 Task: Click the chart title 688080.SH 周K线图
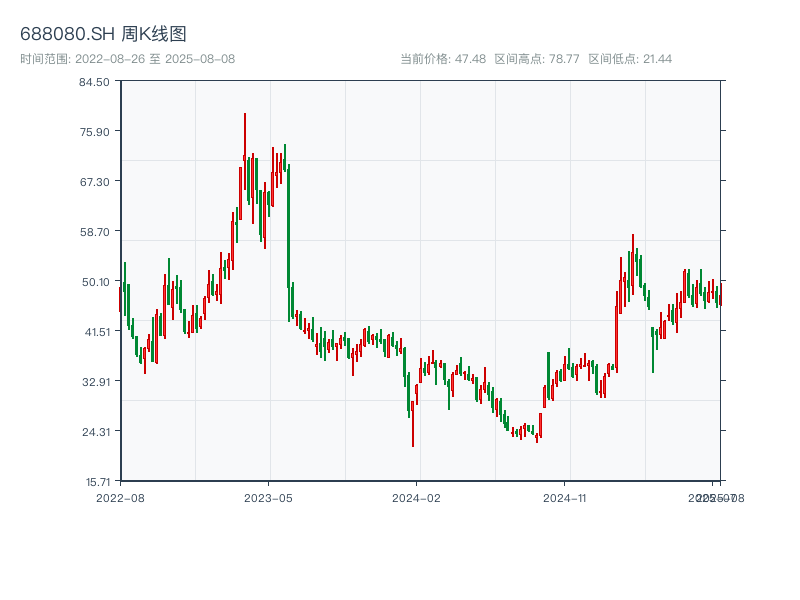(x=103, y=34)
